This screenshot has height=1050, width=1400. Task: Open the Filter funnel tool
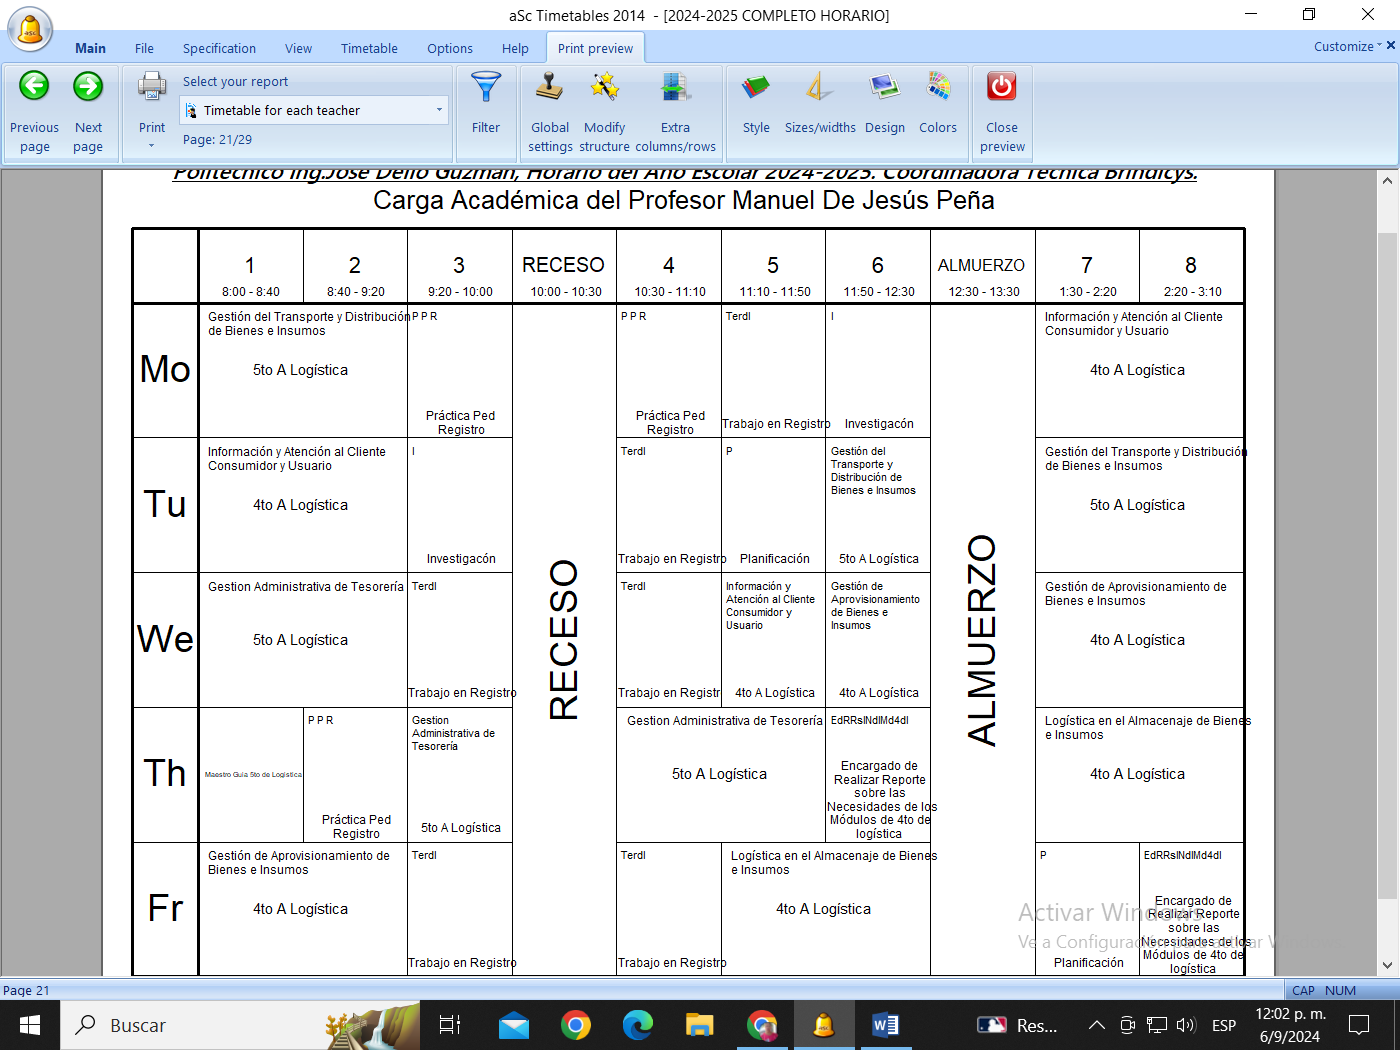(486, 102)
